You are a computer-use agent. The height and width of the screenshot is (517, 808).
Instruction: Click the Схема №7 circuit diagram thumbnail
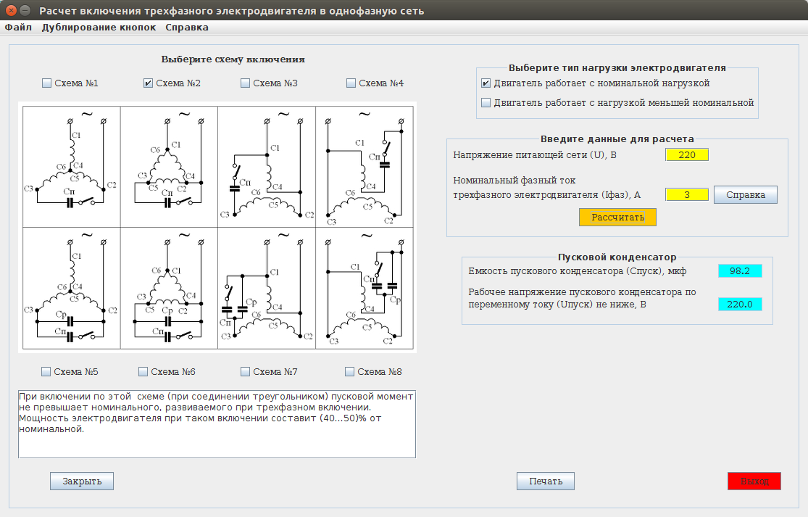coord(266,287)
